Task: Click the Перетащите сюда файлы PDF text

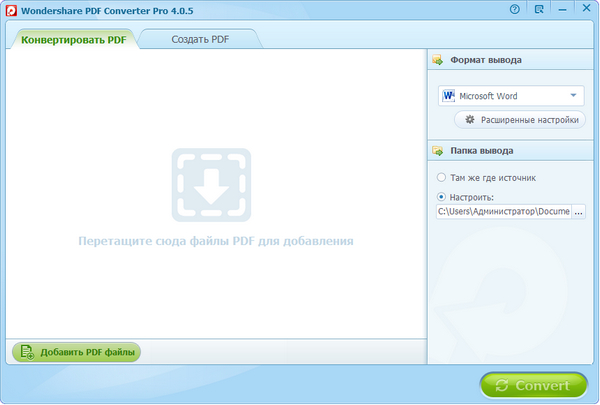Action: [x=216, y=241]
